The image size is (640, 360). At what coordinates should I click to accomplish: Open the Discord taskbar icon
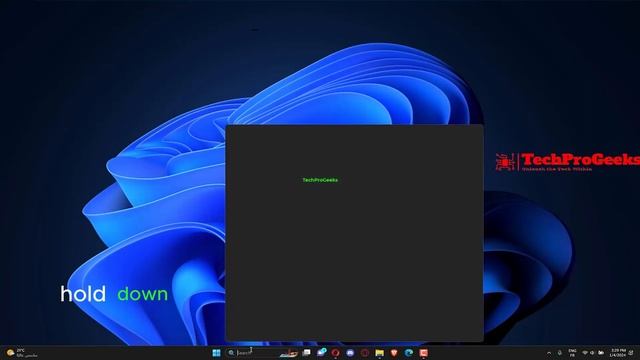[x=350, y=353]
